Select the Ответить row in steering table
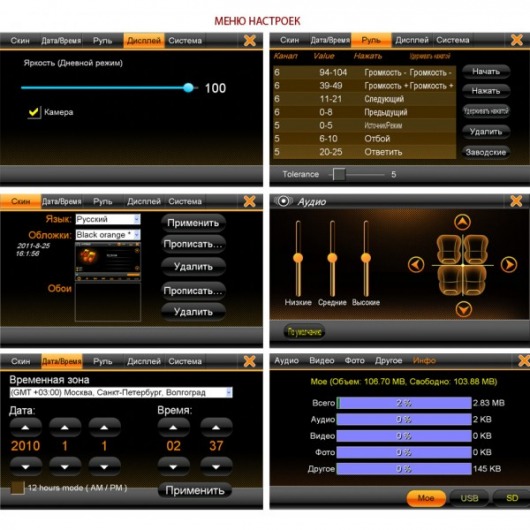Image resolution: width=530 pixels, height=530 pixels. [364, 152]
